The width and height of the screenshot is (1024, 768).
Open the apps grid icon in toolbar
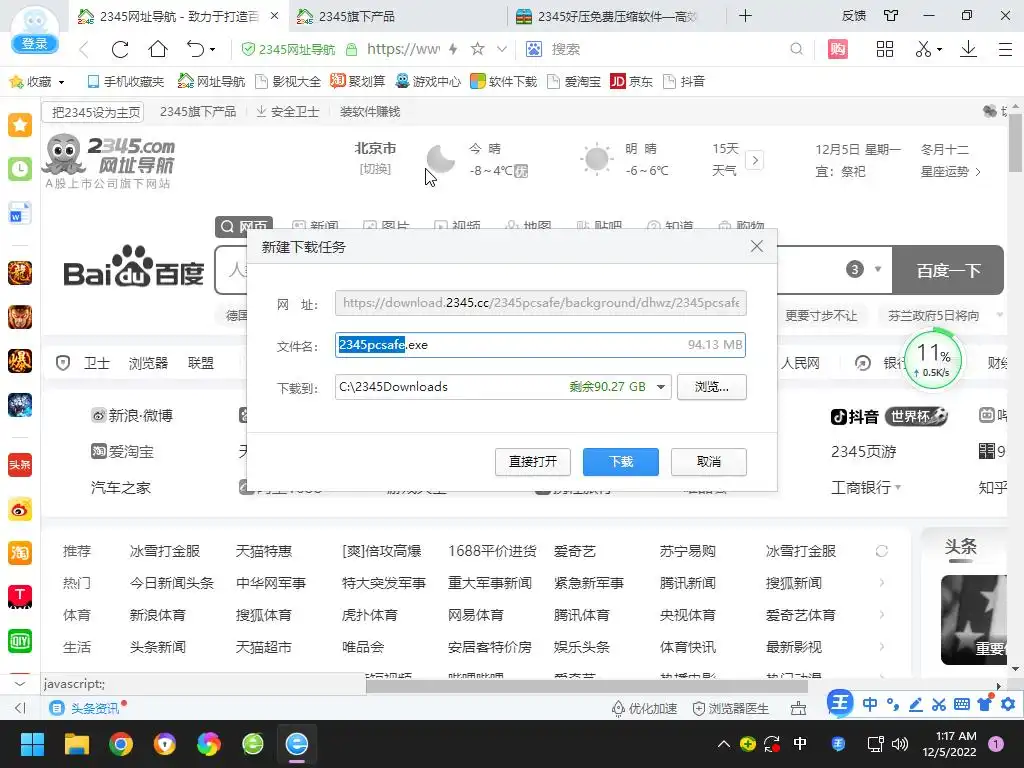click(885, 49)
